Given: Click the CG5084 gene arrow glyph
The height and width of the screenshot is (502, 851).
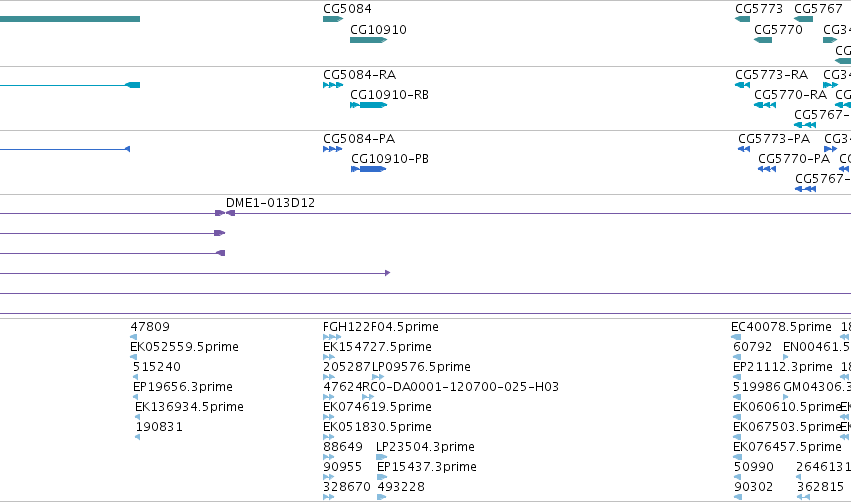Looking at the screenshot, I should (x=333, y=19).
